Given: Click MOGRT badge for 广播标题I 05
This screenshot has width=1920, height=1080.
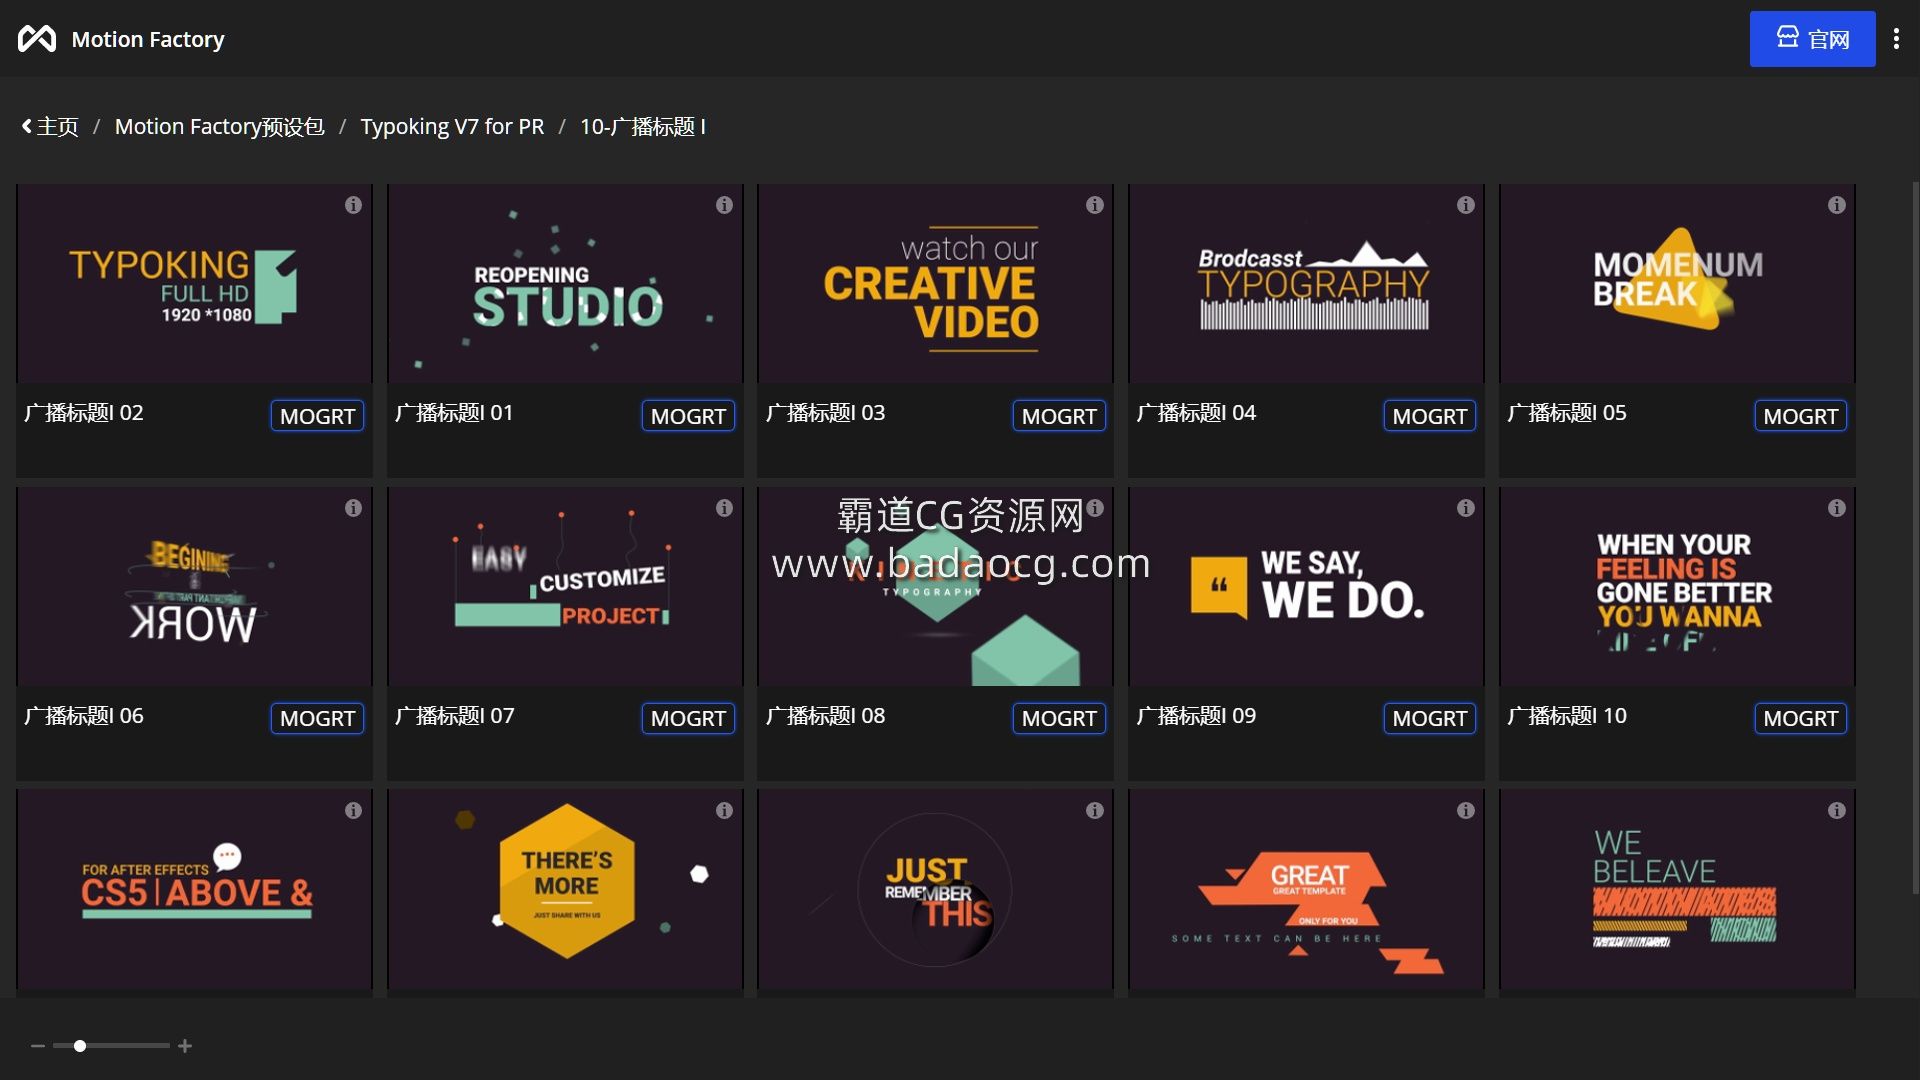Looking at the screenshot, I should (x=1801, y=416).
